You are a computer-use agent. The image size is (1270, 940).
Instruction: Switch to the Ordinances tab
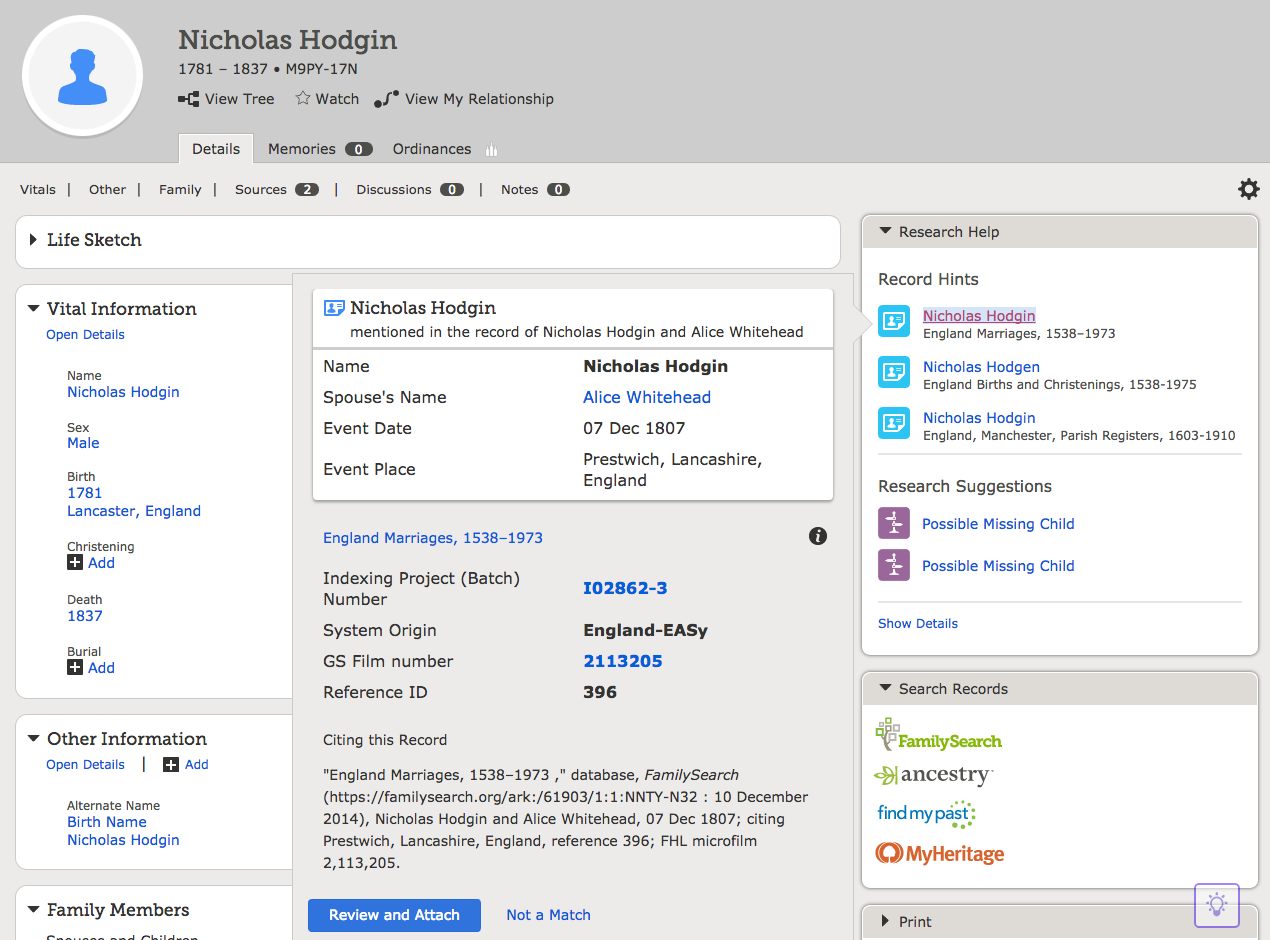432,149
